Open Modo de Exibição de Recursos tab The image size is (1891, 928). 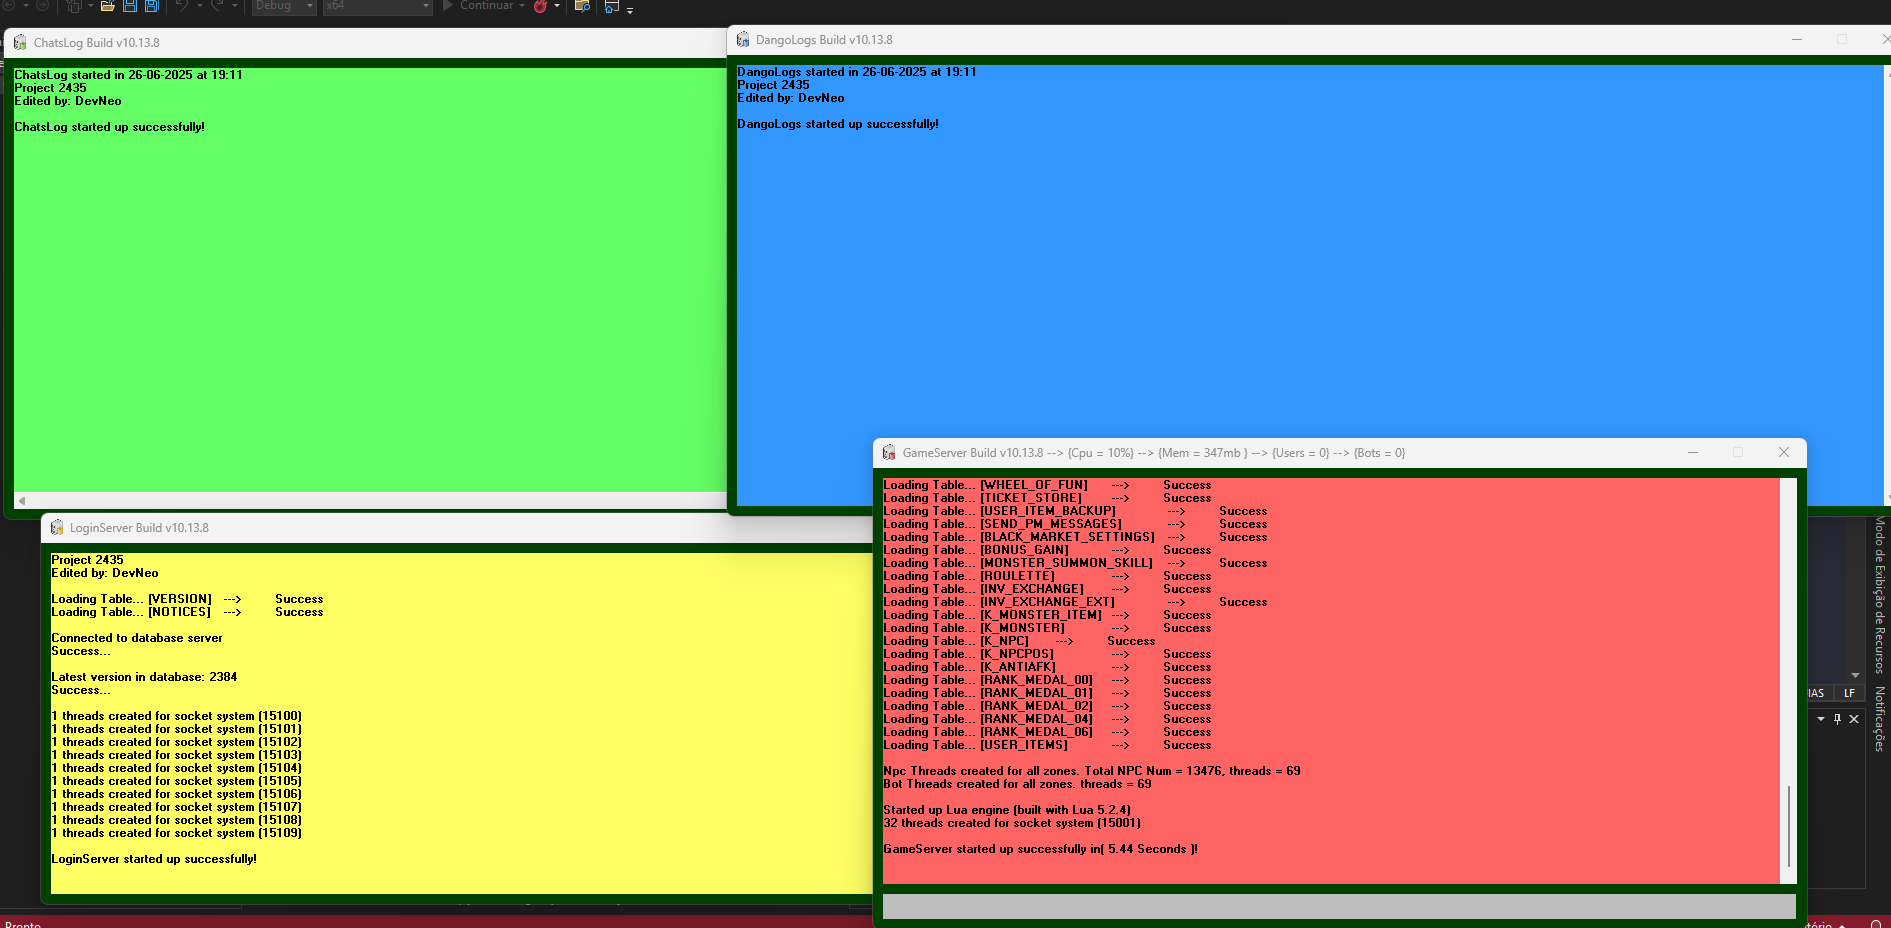[x=1880, y=595]
